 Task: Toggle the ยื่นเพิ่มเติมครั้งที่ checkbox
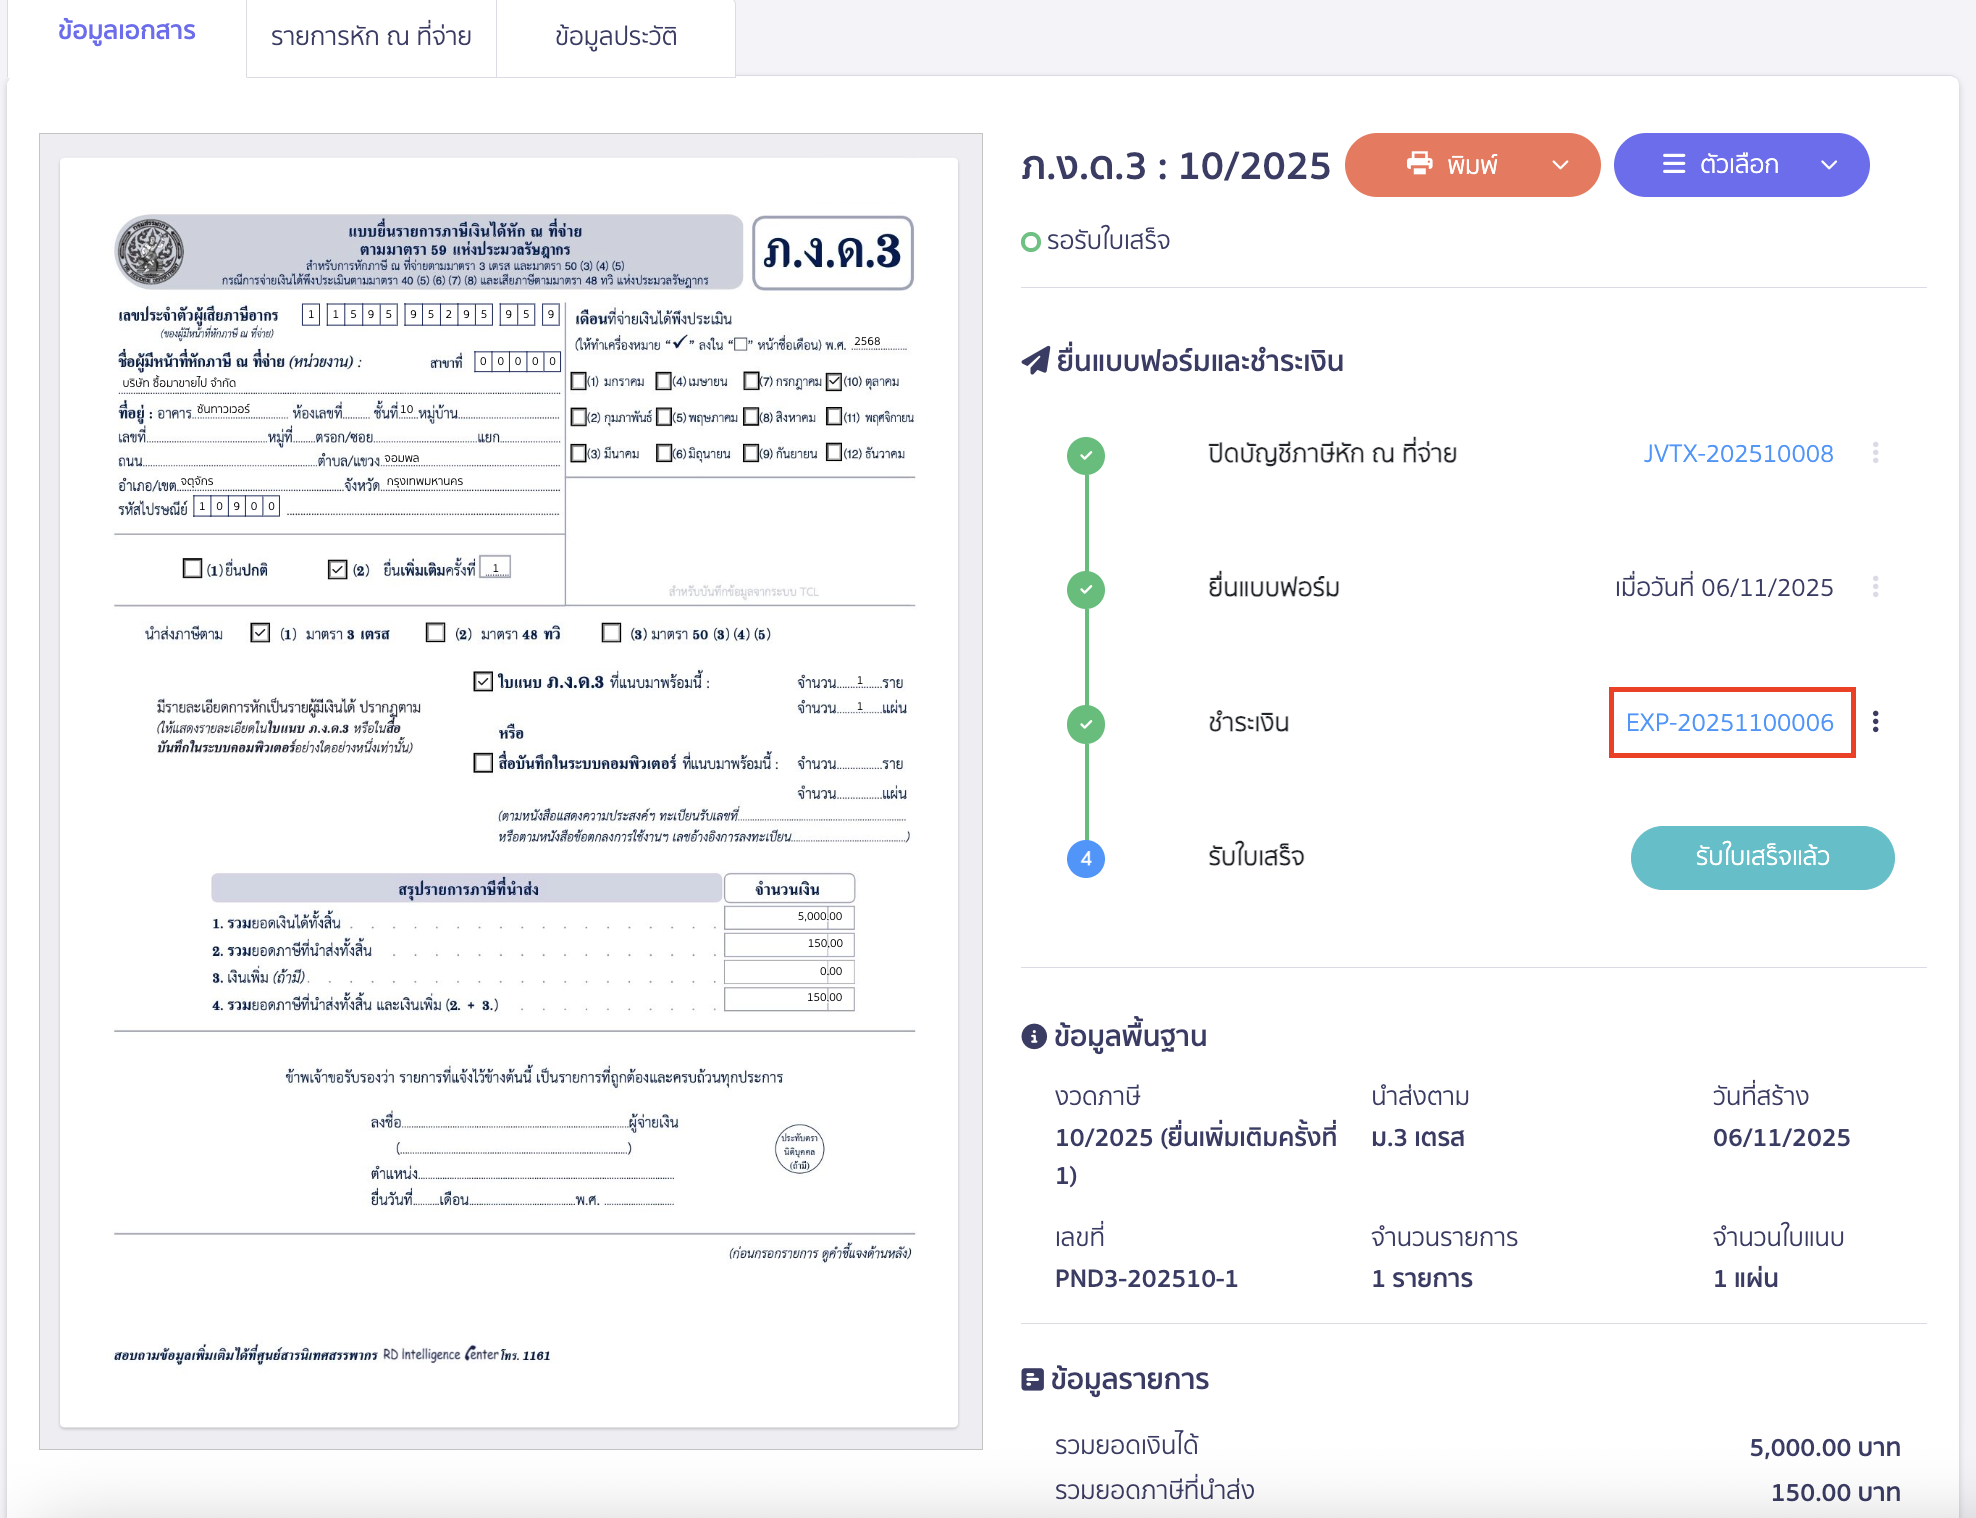click(x=337, y=568)
